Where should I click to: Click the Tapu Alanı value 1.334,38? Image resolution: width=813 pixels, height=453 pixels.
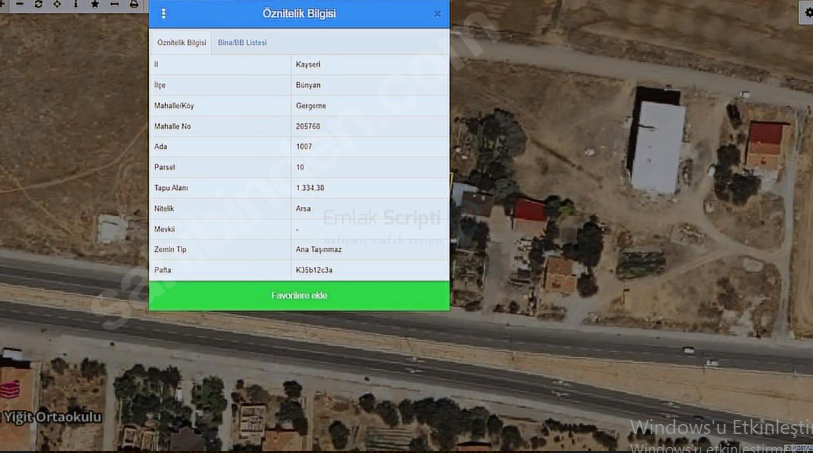pos(370,188)
